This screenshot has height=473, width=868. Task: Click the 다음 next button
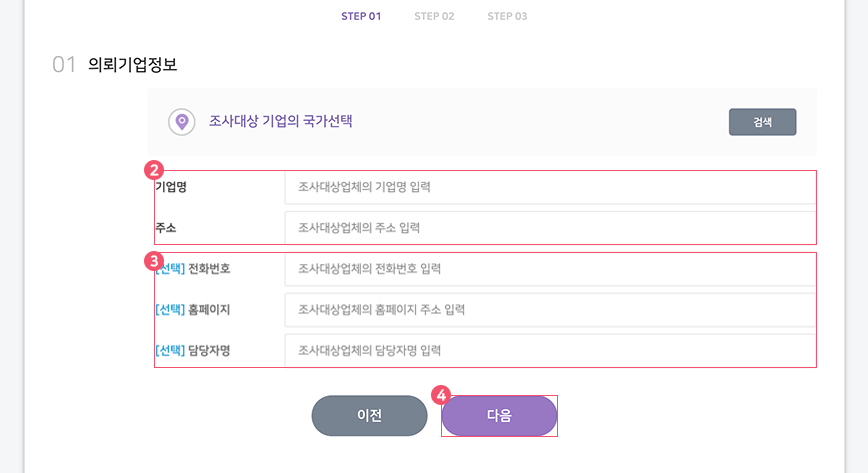[499, 415]
